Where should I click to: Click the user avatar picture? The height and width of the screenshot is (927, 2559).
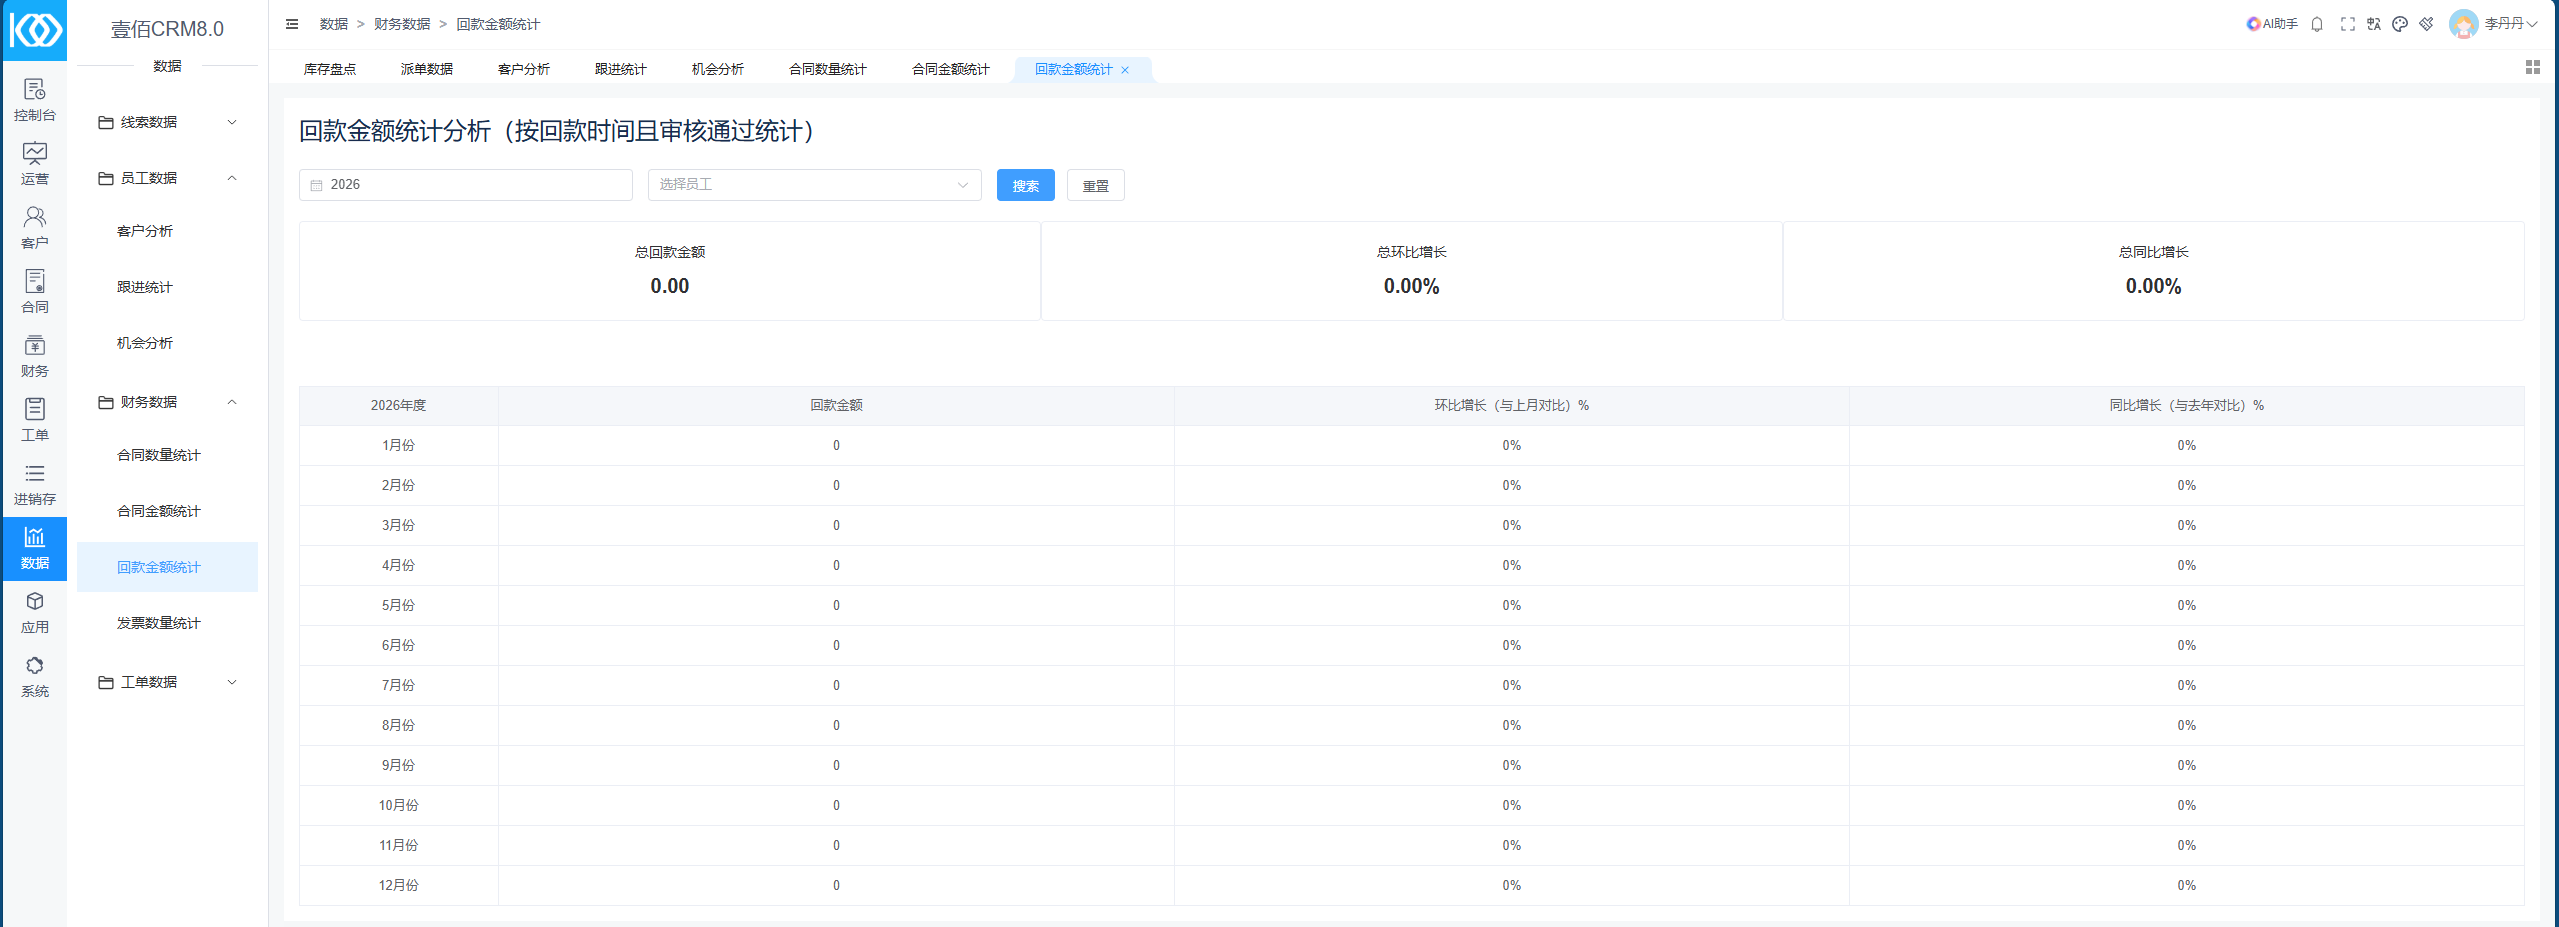2464,24
